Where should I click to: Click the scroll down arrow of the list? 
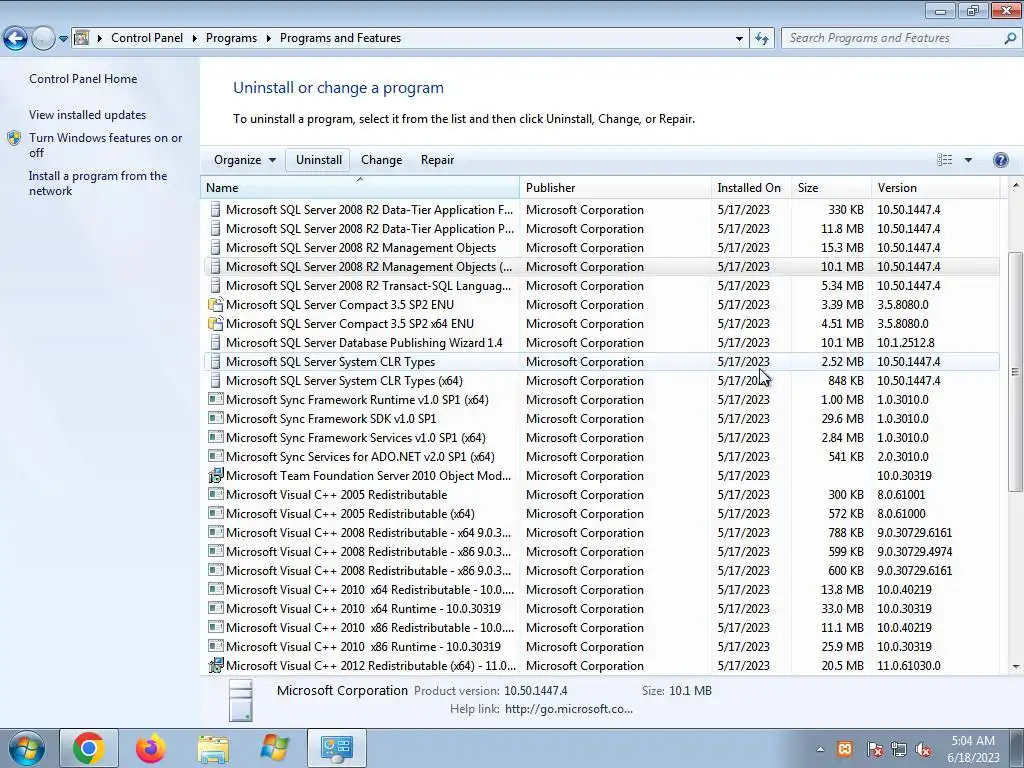tap(1015, 666)
